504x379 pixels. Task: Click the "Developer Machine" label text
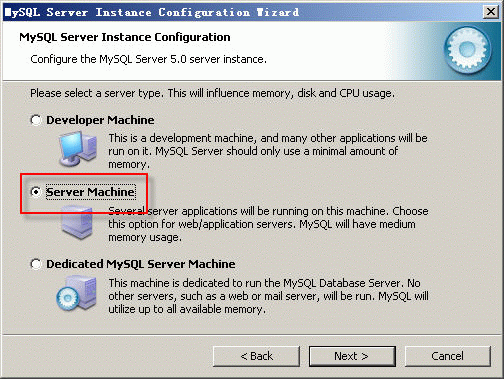[100, 120]
